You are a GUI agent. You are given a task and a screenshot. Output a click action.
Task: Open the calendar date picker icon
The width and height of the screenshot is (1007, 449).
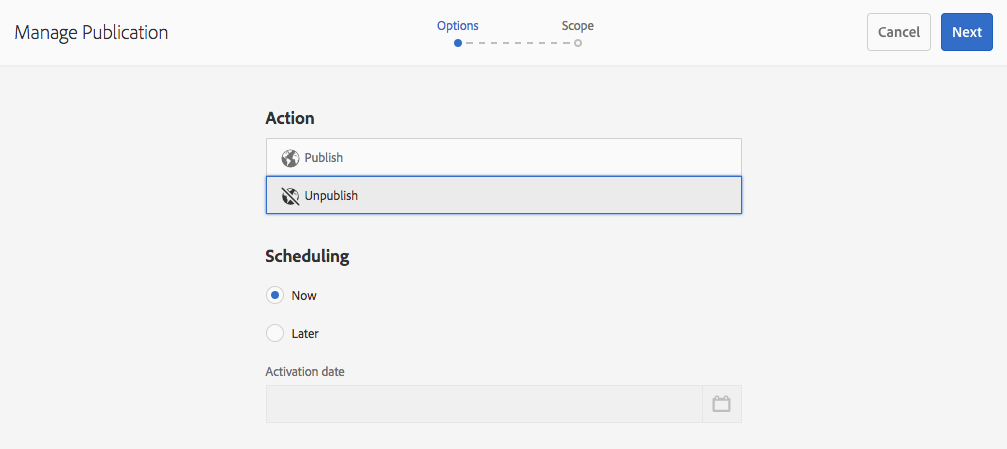[x=721, y=404]
